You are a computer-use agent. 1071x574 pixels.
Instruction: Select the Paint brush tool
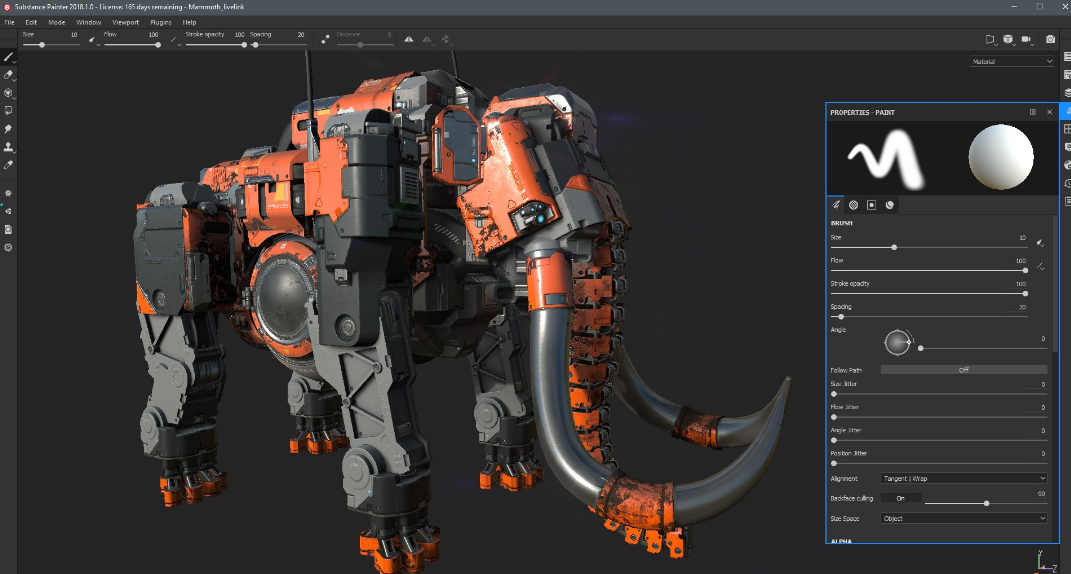8,57
